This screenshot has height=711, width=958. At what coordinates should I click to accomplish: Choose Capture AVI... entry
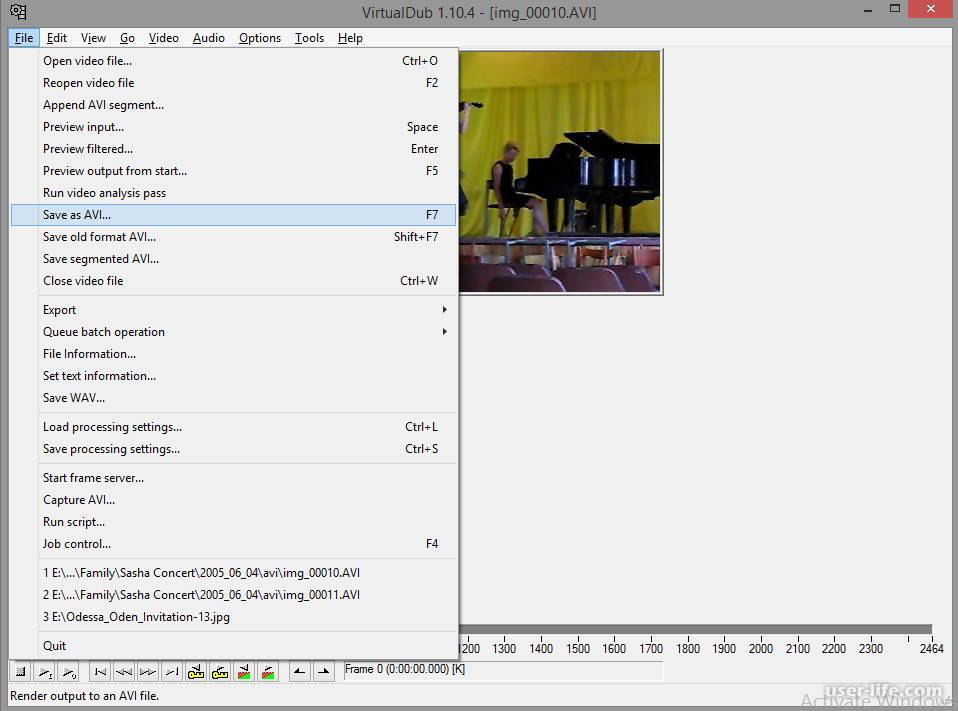pyautogui.click(x=233, y=500)
